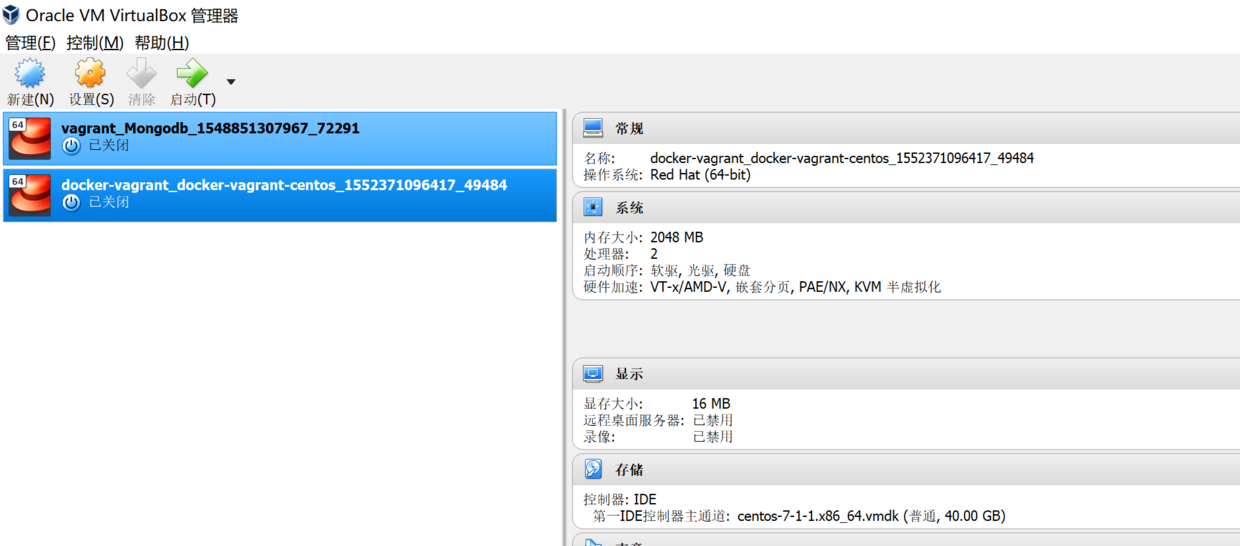Select the vagrant_Mongodb virtual machine entry
Viewport: 1240px width, 546px height.
pyautogui.click(x=280, y=138)
